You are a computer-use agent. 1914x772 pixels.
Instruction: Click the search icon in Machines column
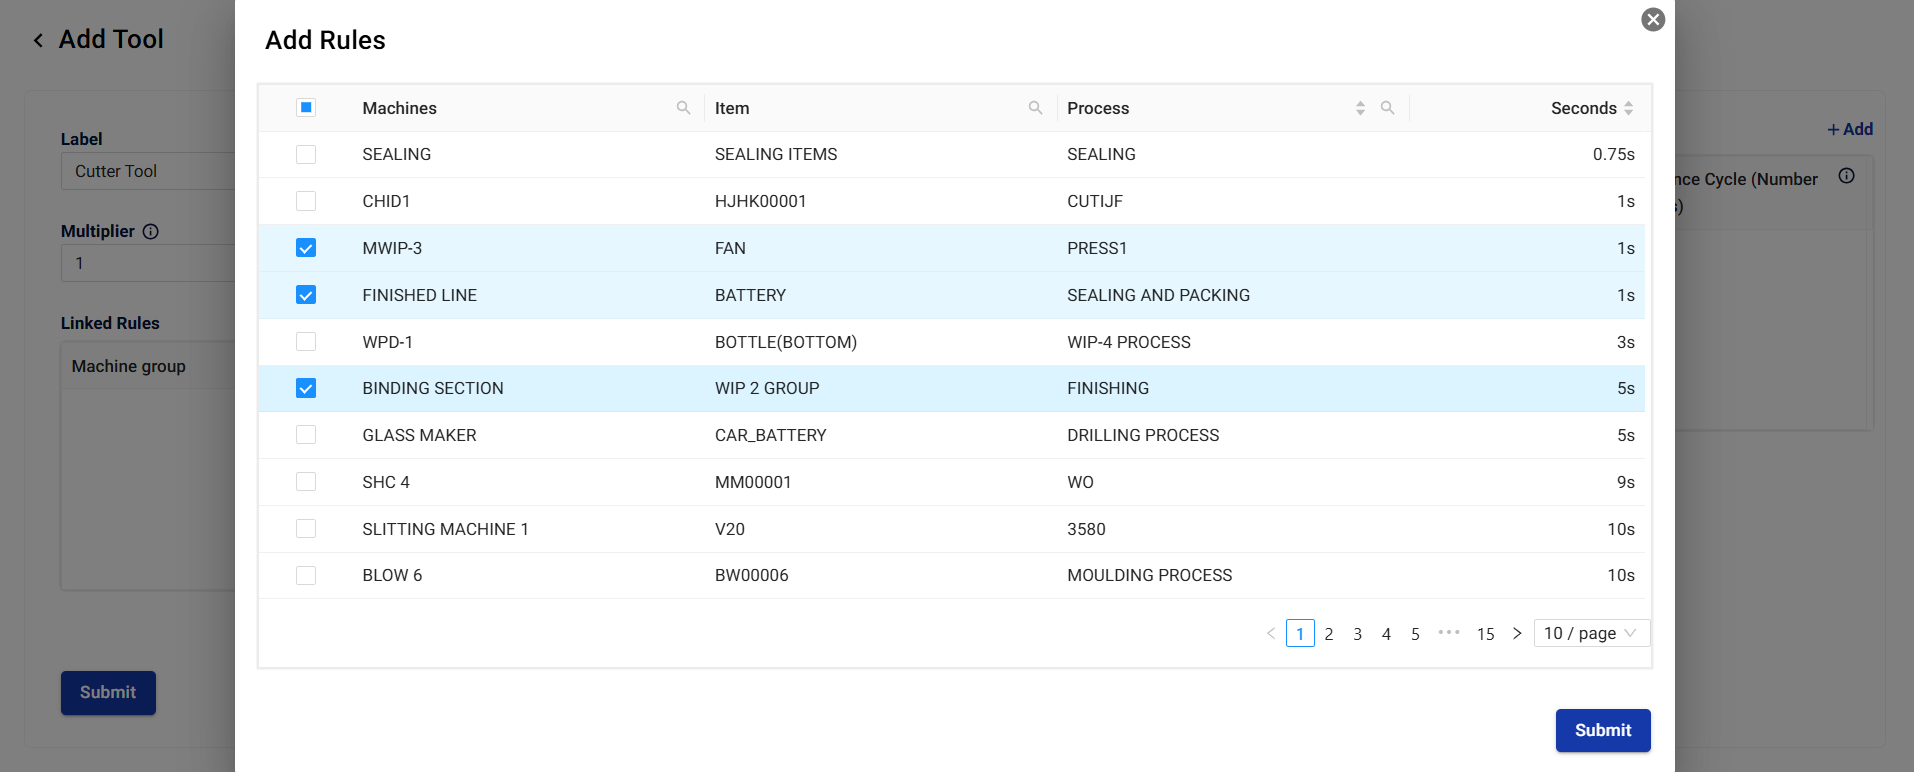tap(683, 108)
